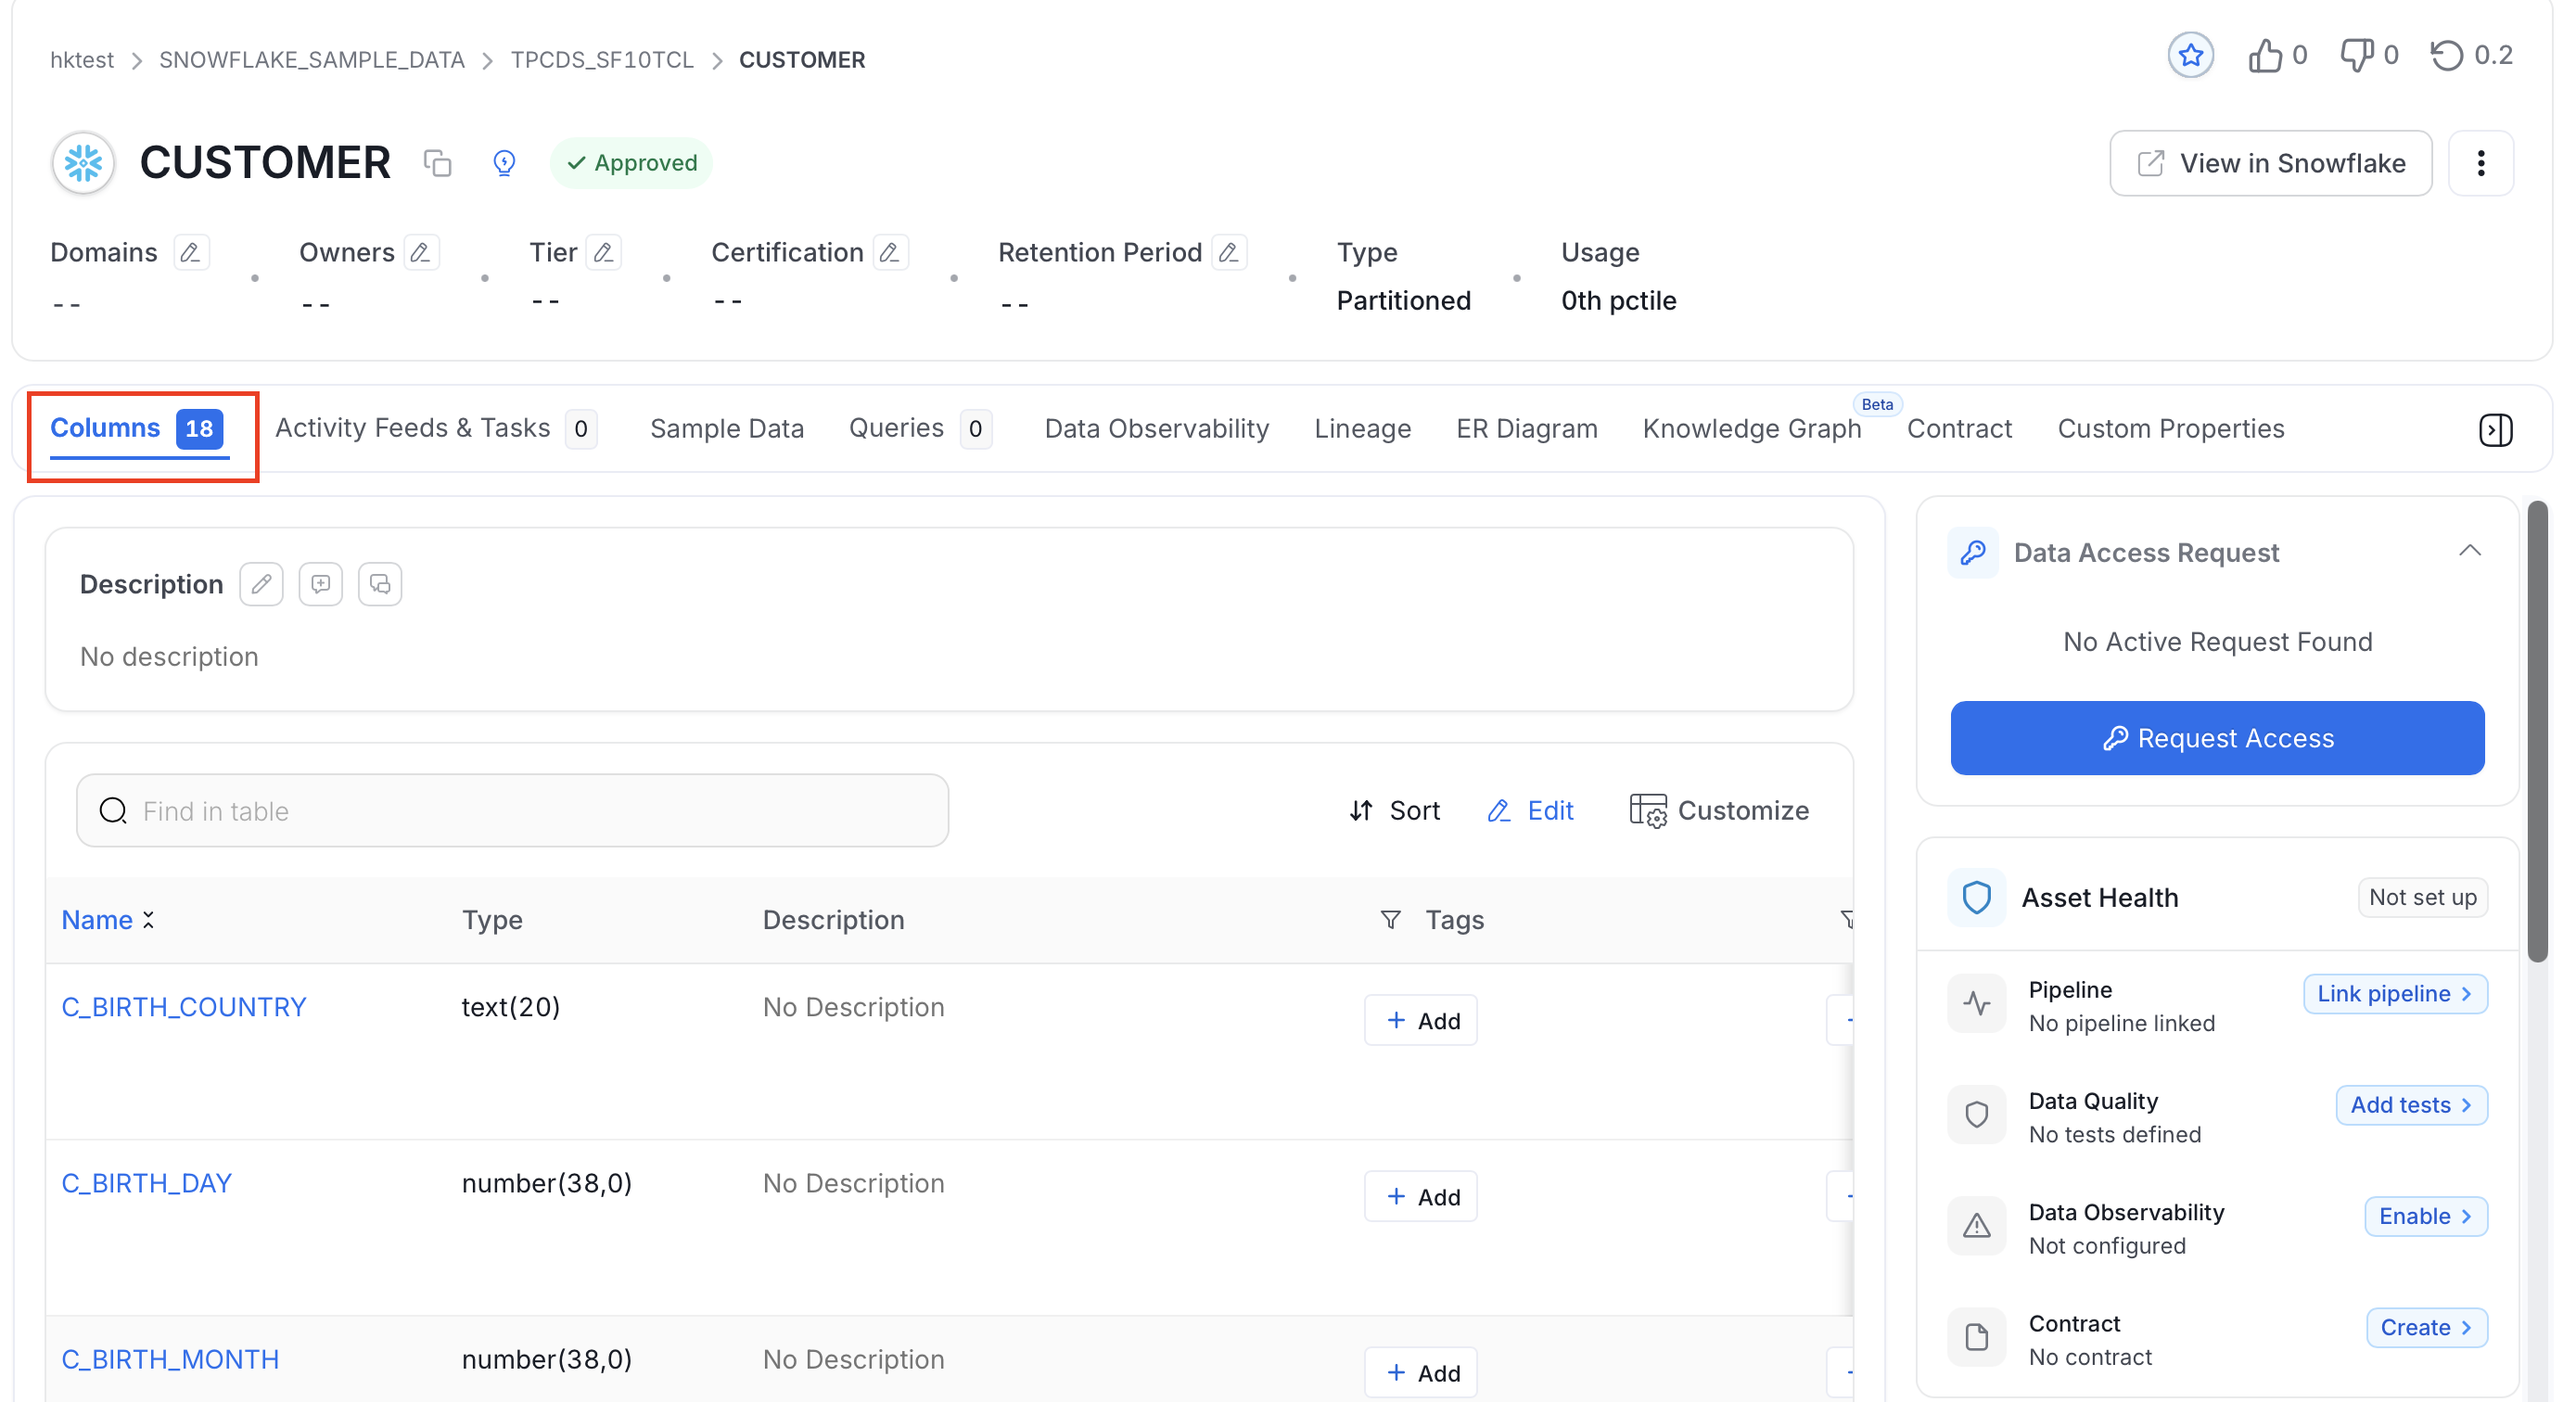The height and width of the screenshot is (1402, 2576).
Task: Click the lightbulb suggestion icon
Action: coord(504,163)
